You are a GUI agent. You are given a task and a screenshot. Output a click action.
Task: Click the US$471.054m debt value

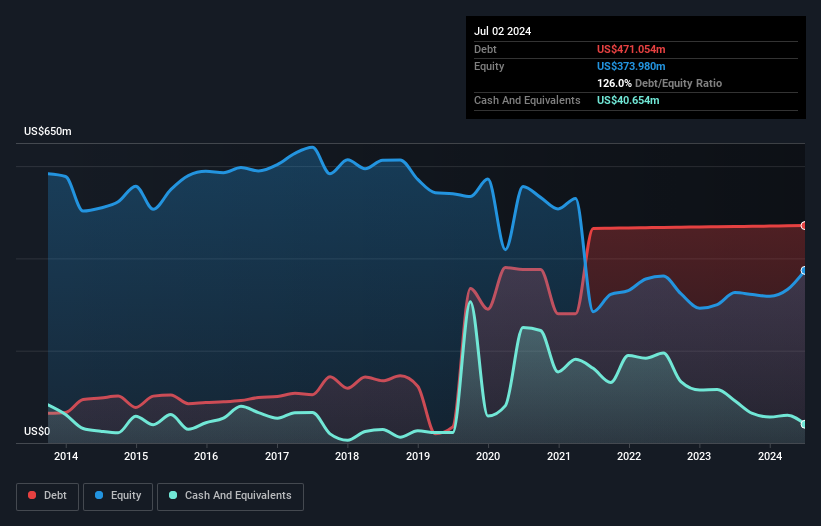(x=631, y=49)
